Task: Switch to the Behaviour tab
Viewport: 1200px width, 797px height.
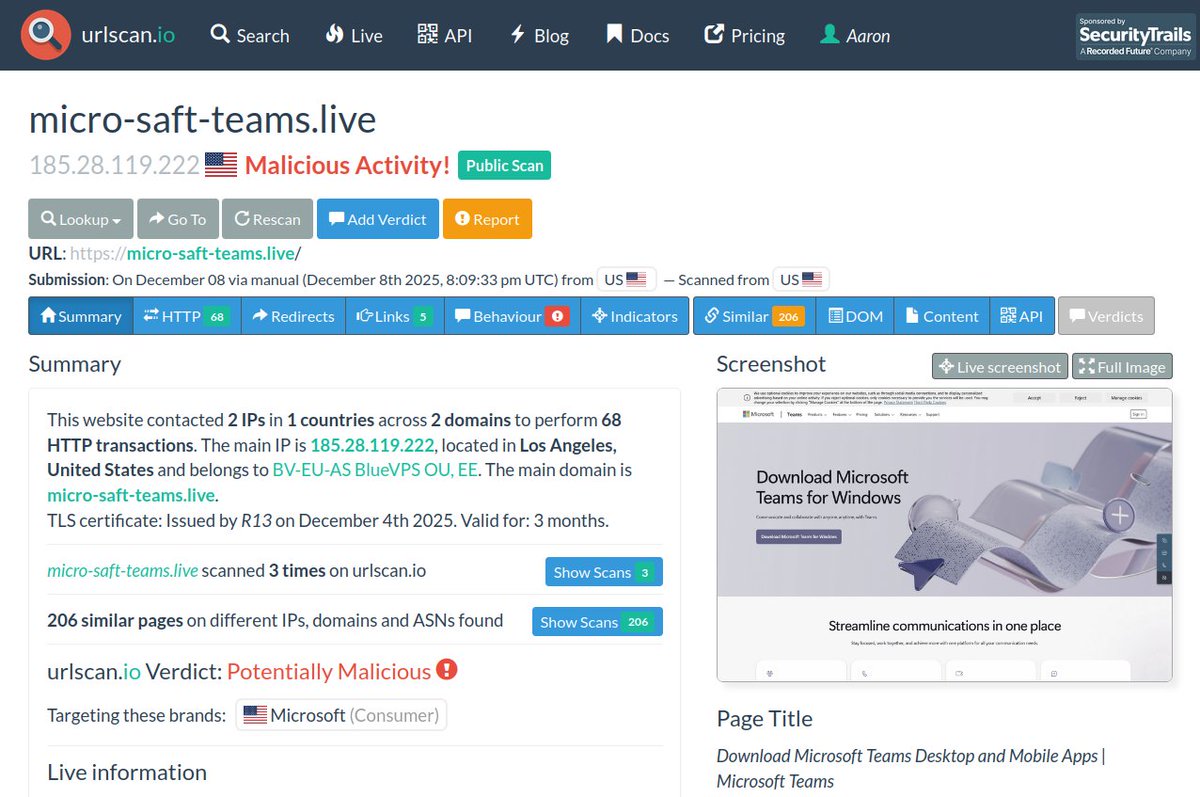Action: coord(511,316)
